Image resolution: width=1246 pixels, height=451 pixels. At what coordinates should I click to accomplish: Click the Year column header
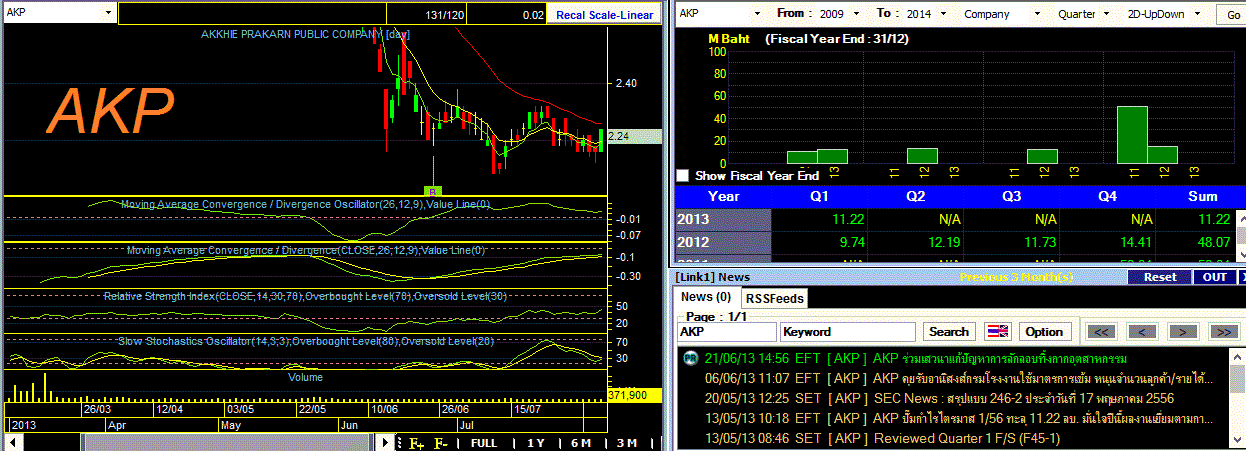tap(723, 196)
